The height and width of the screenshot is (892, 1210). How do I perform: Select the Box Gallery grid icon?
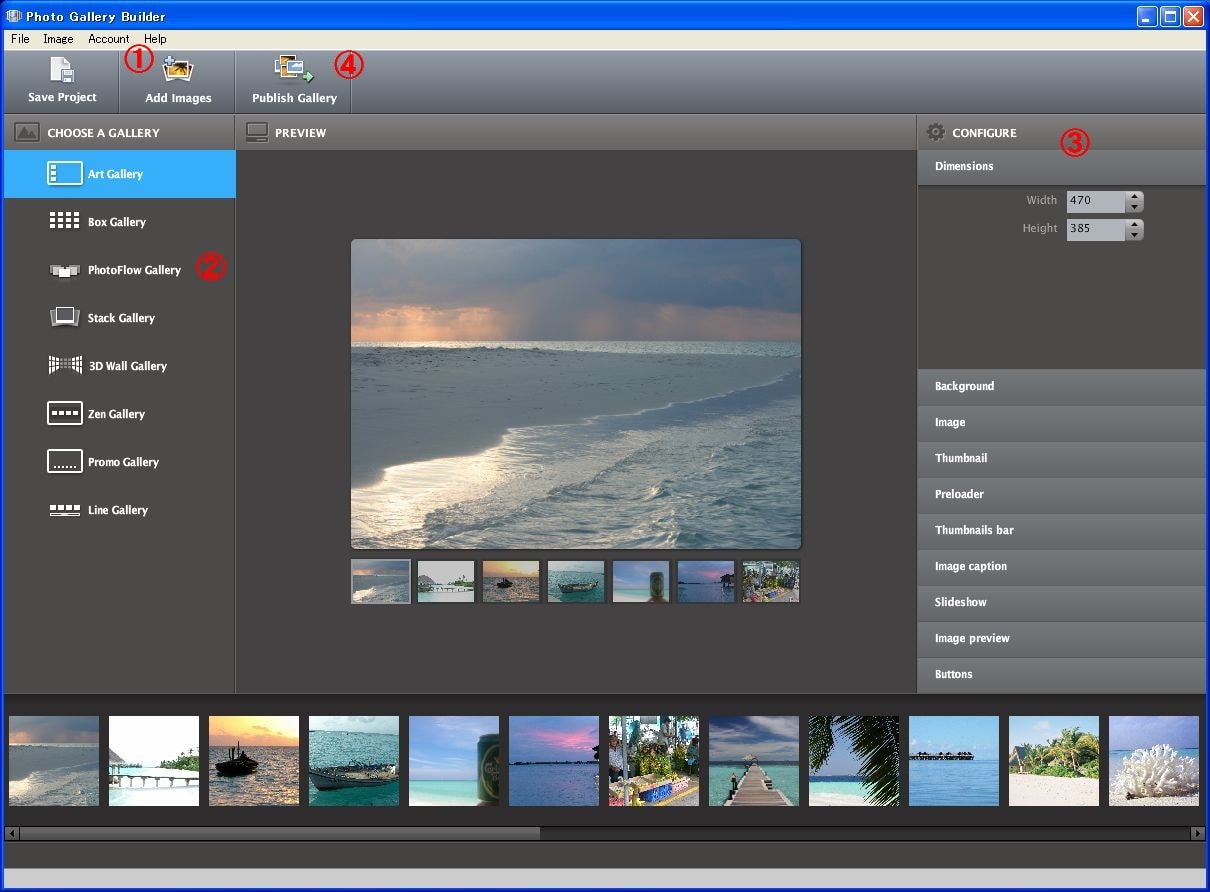pos(65,221)
